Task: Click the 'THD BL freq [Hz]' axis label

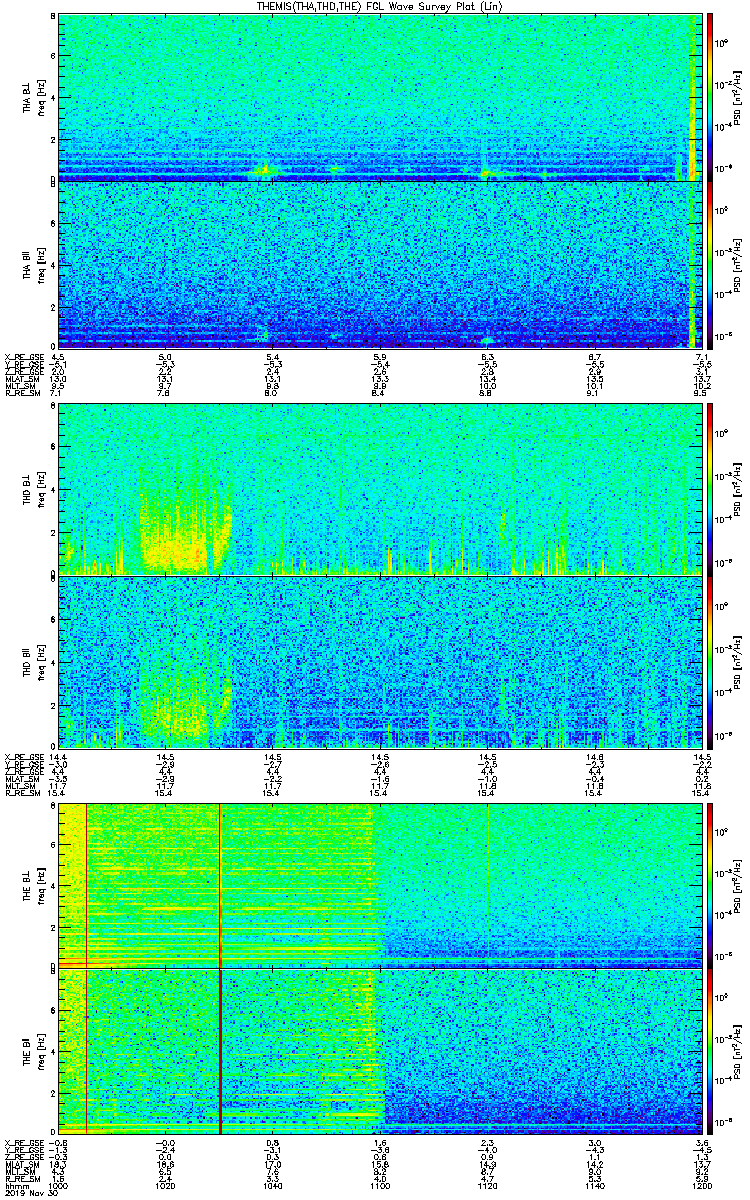Action: pos(33,490)
